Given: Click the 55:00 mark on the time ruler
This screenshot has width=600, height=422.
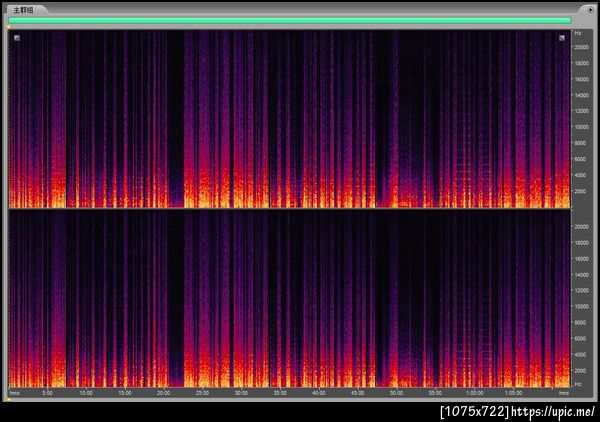Looking at the screenshot, I should (x=435, y=393).
